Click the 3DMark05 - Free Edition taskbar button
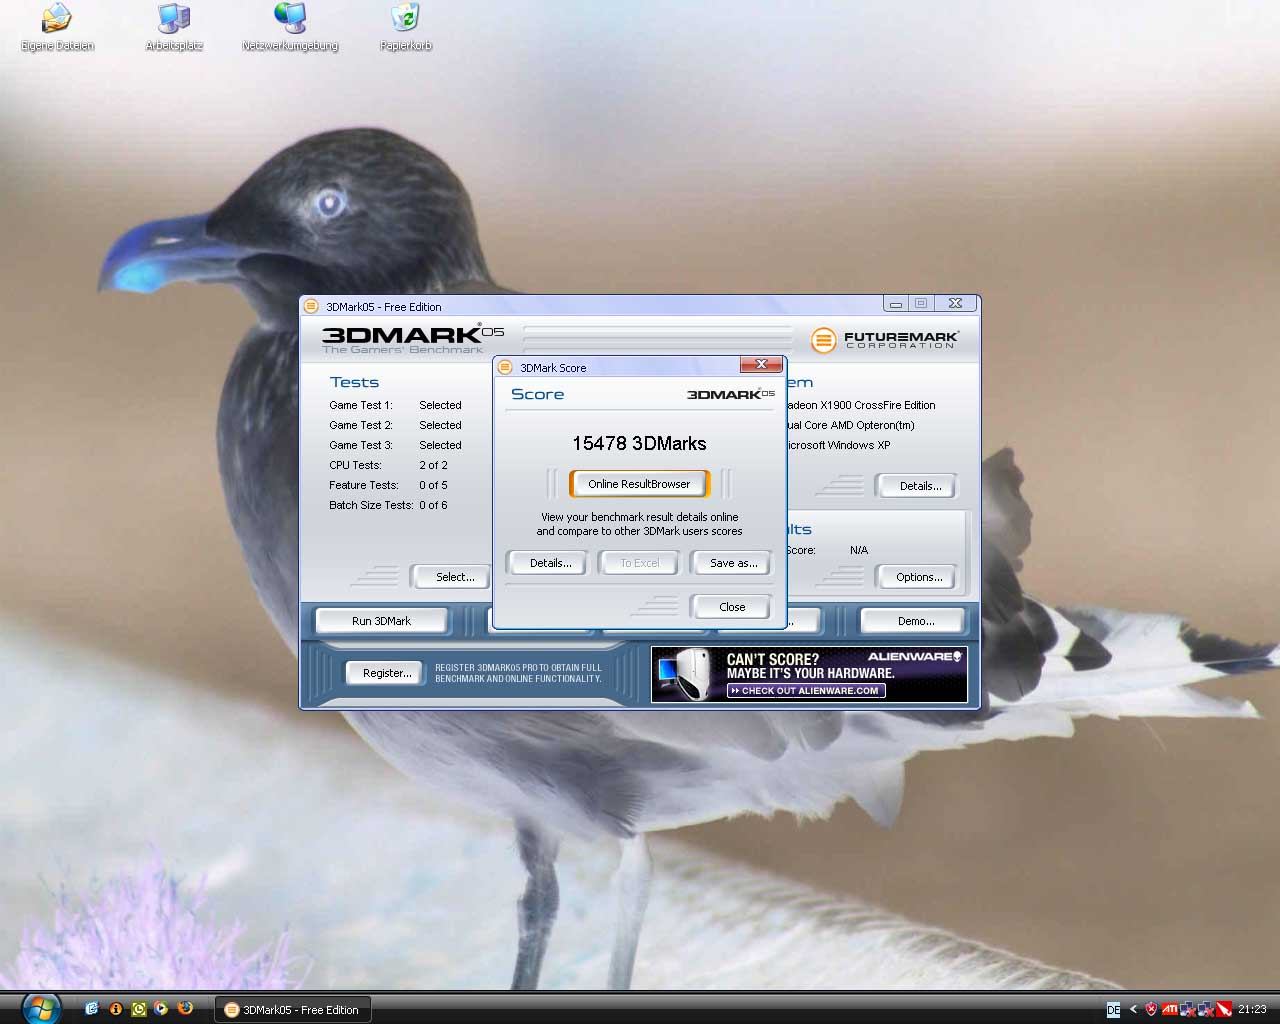1280x1024 pixels. tap(292, 1010)
